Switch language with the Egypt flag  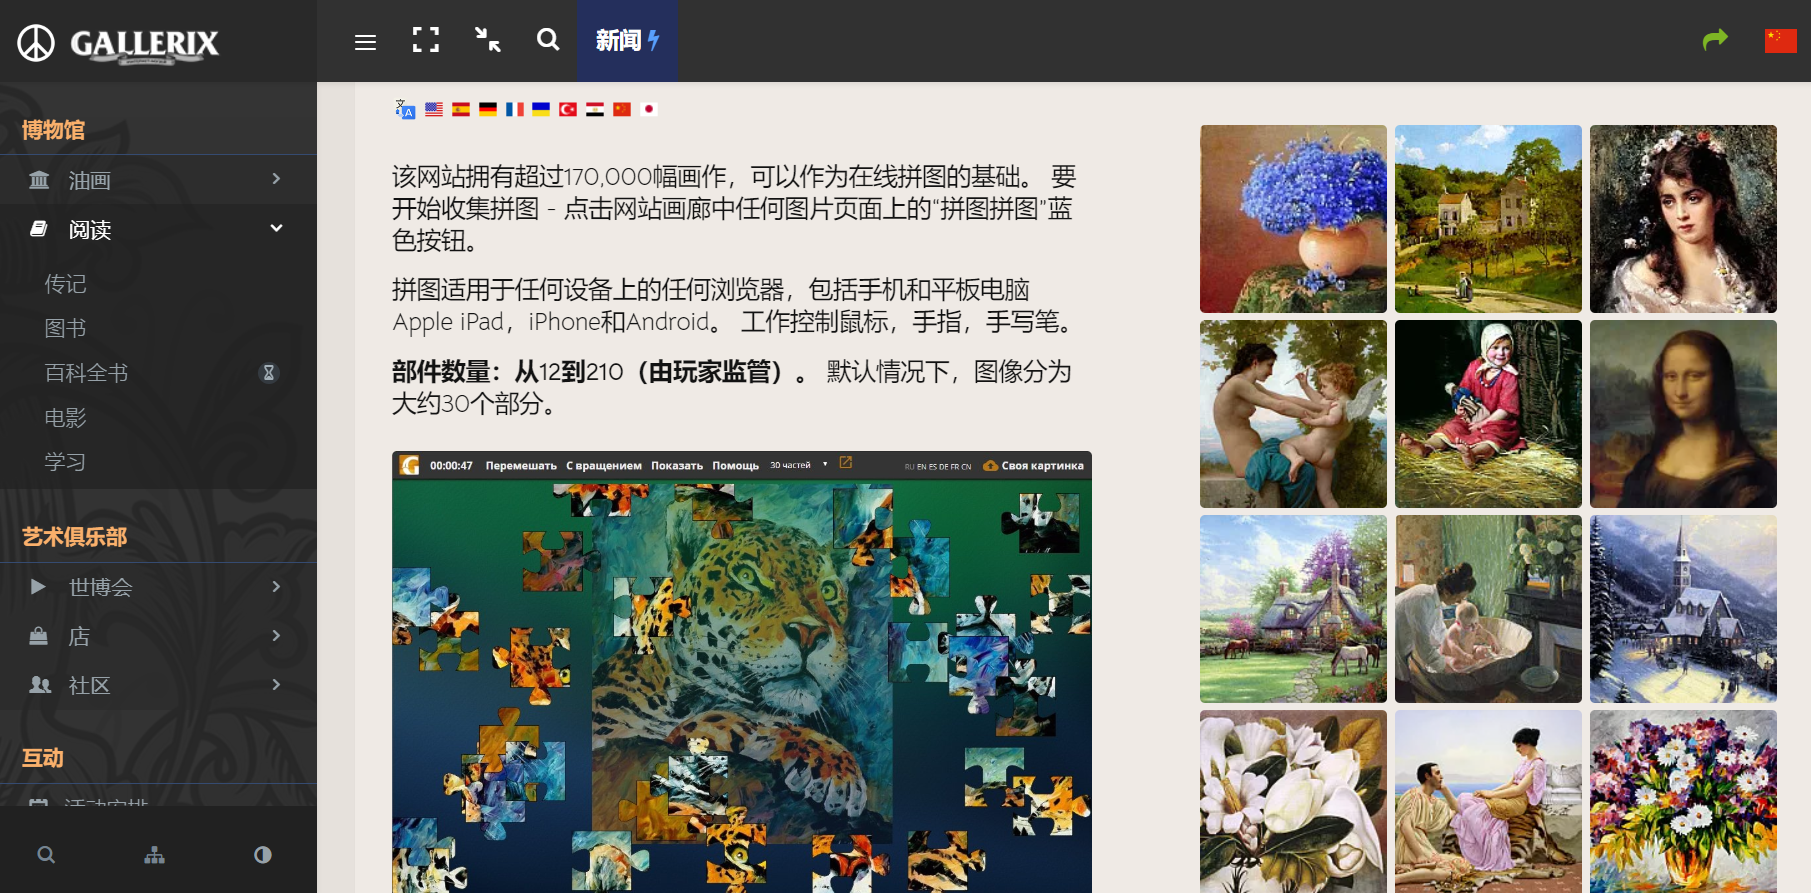[x=595, y=109]
